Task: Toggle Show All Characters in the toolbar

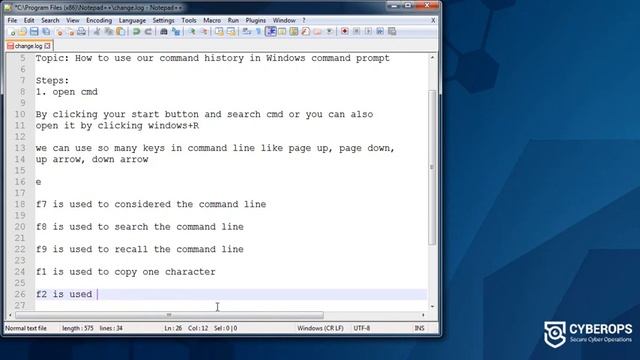Action: (258, 31)
